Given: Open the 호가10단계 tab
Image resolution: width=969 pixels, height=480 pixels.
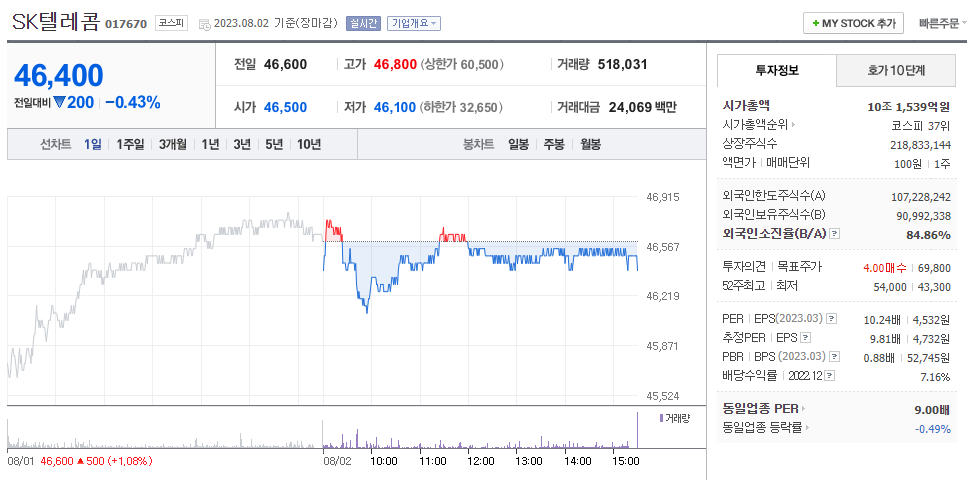Looking at the screenshot, I should (896, 70).
